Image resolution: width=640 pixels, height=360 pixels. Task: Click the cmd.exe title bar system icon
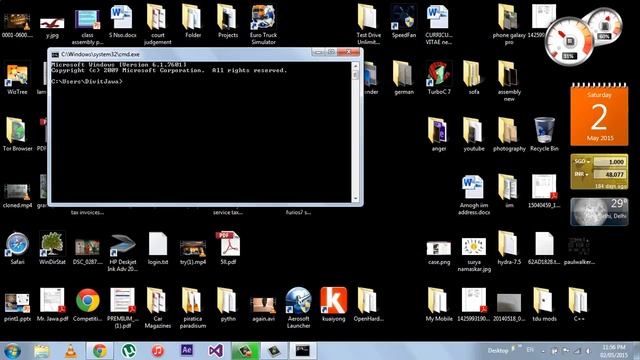(x=55, y=54)
